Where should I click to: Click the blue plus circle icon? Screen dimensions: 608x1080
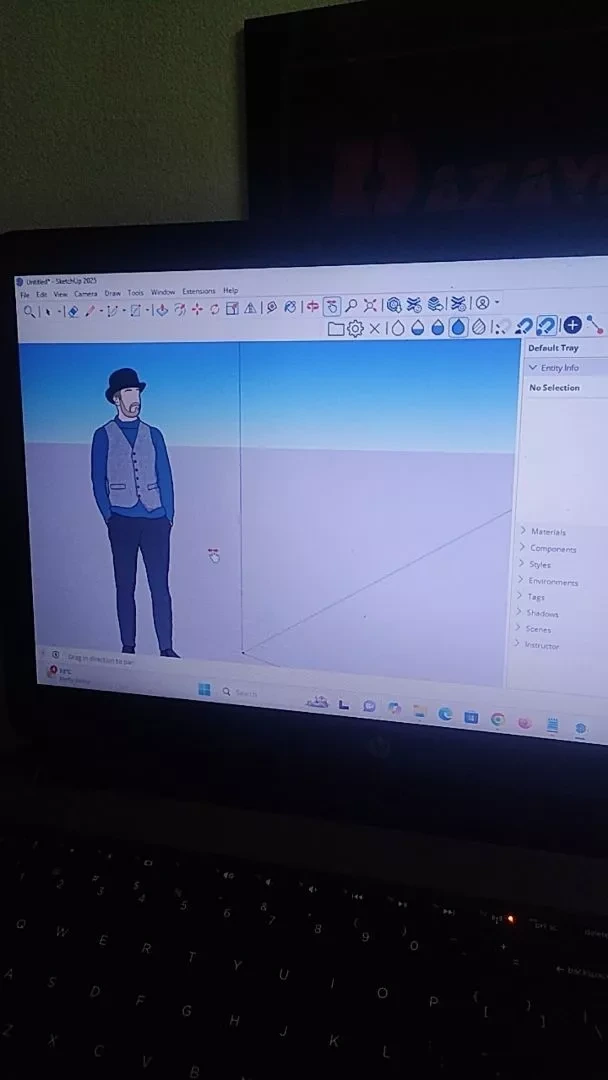[572, 324]
